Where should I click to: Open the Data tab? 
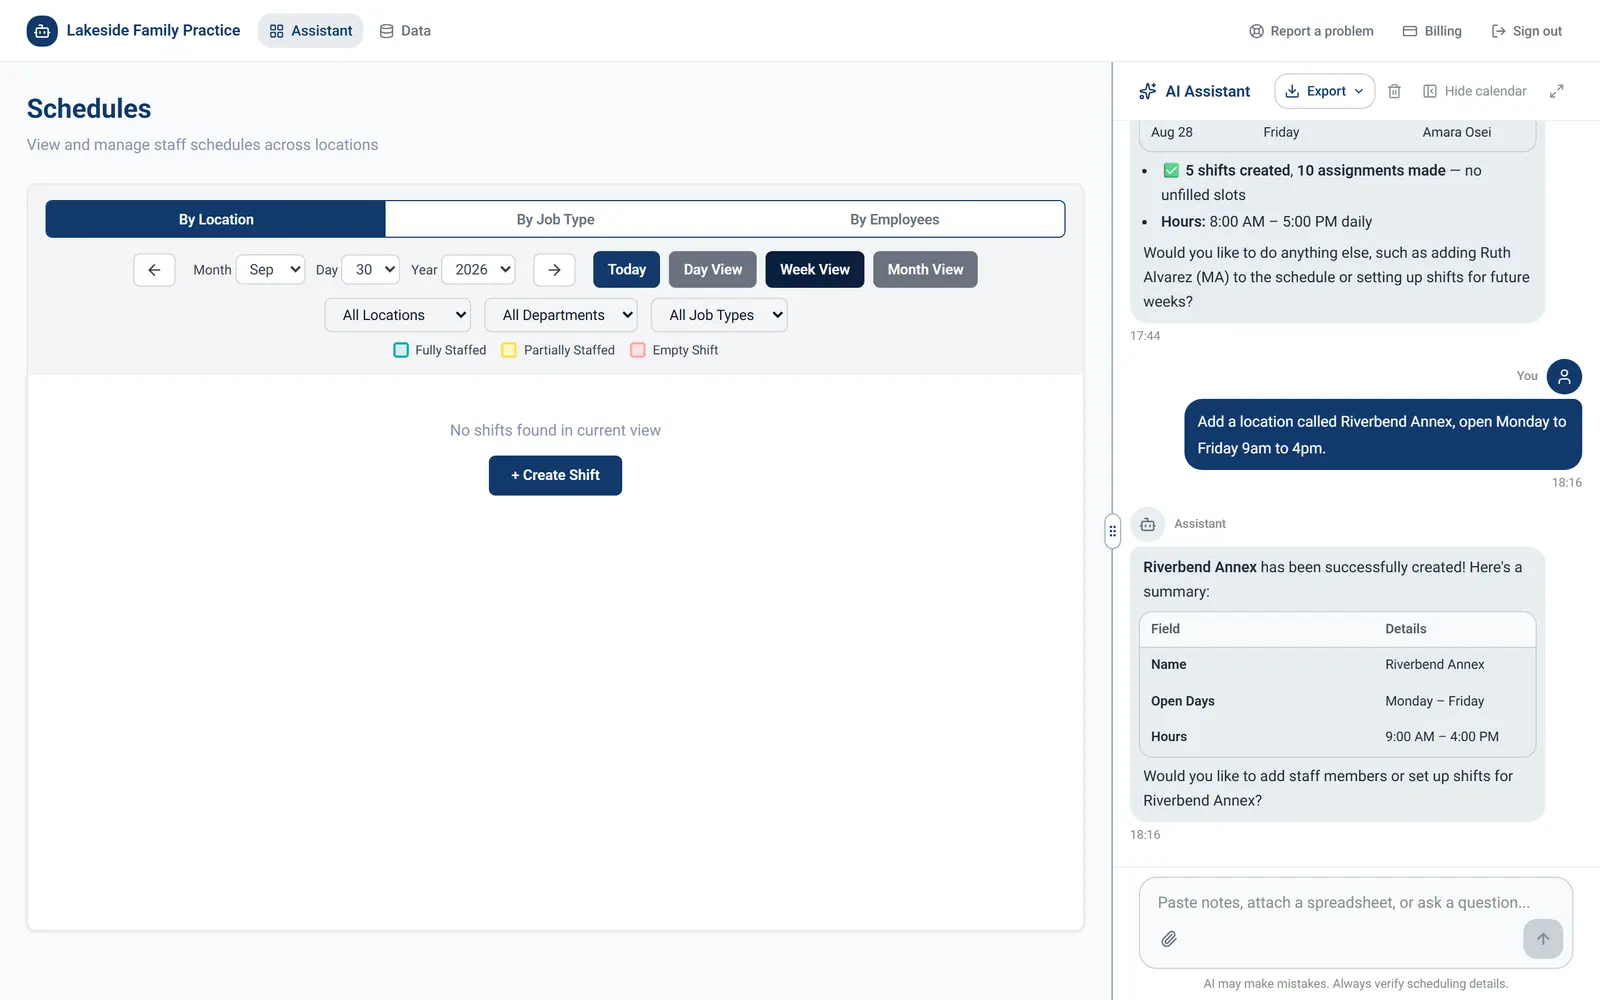click(405, 31)
